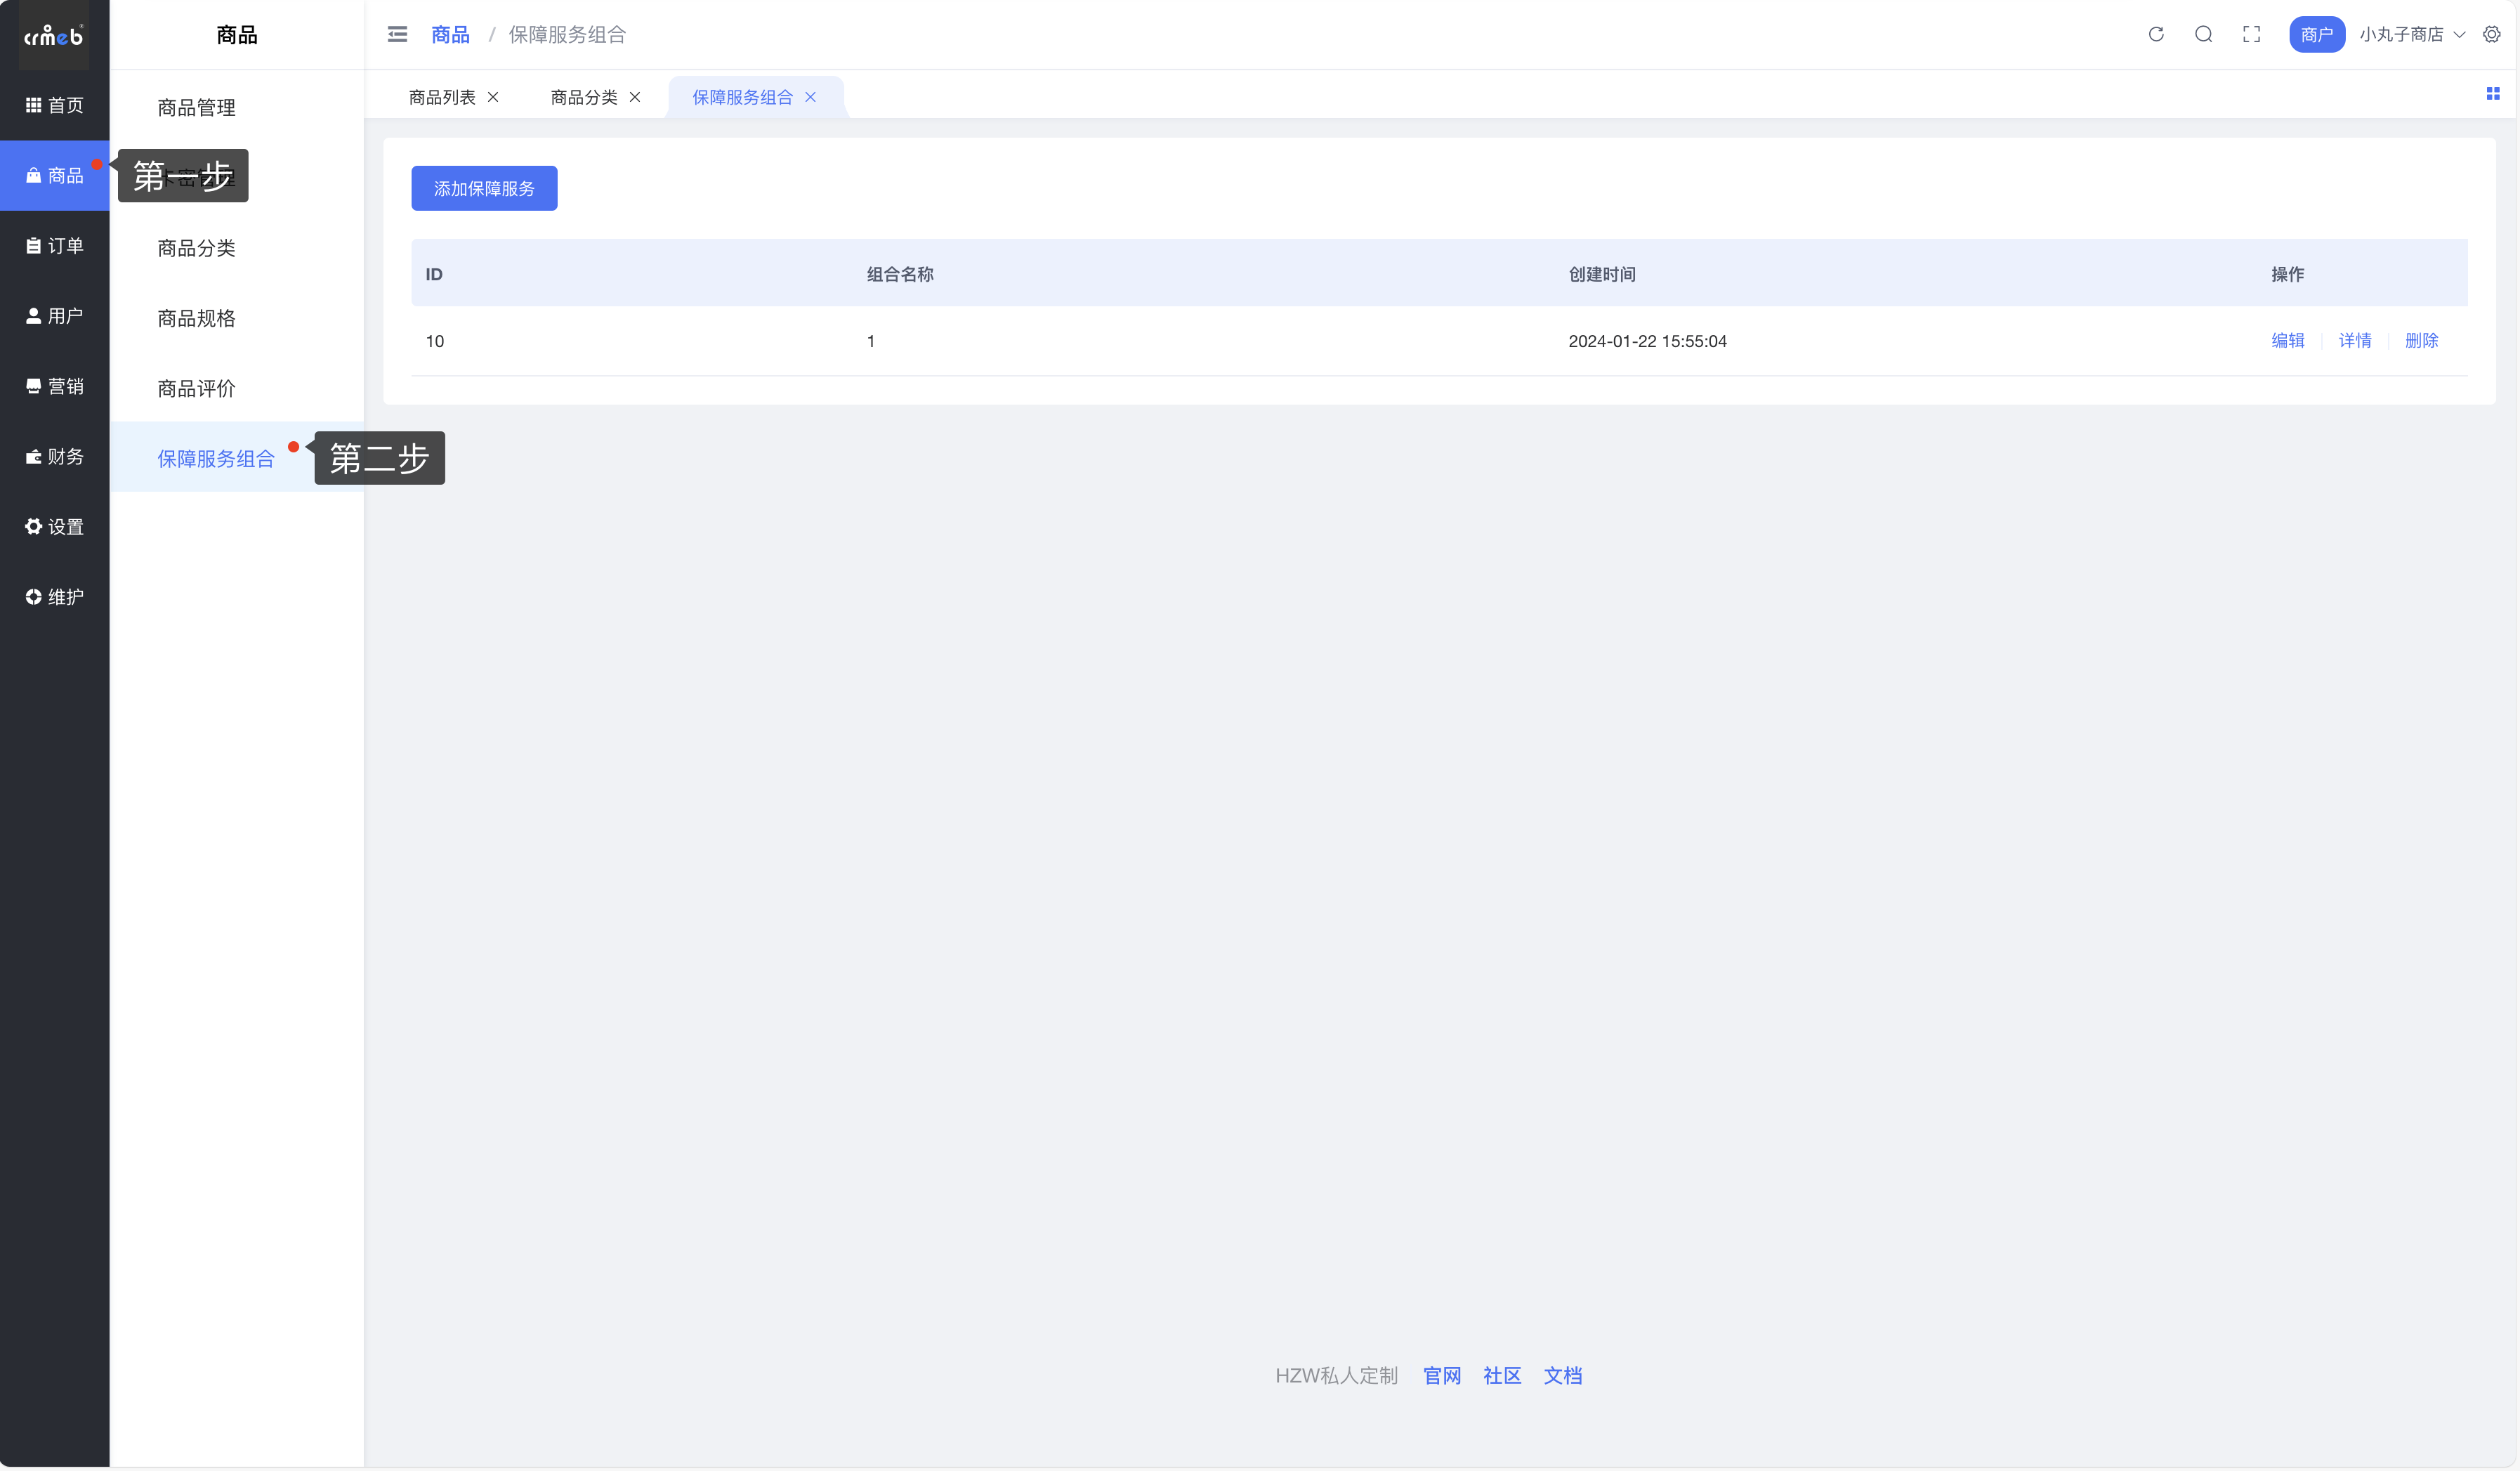Open the 文档 footer link
Image resolution: width=2520 pixels, height=1471 pixels.
[x=1562, y=1376]
